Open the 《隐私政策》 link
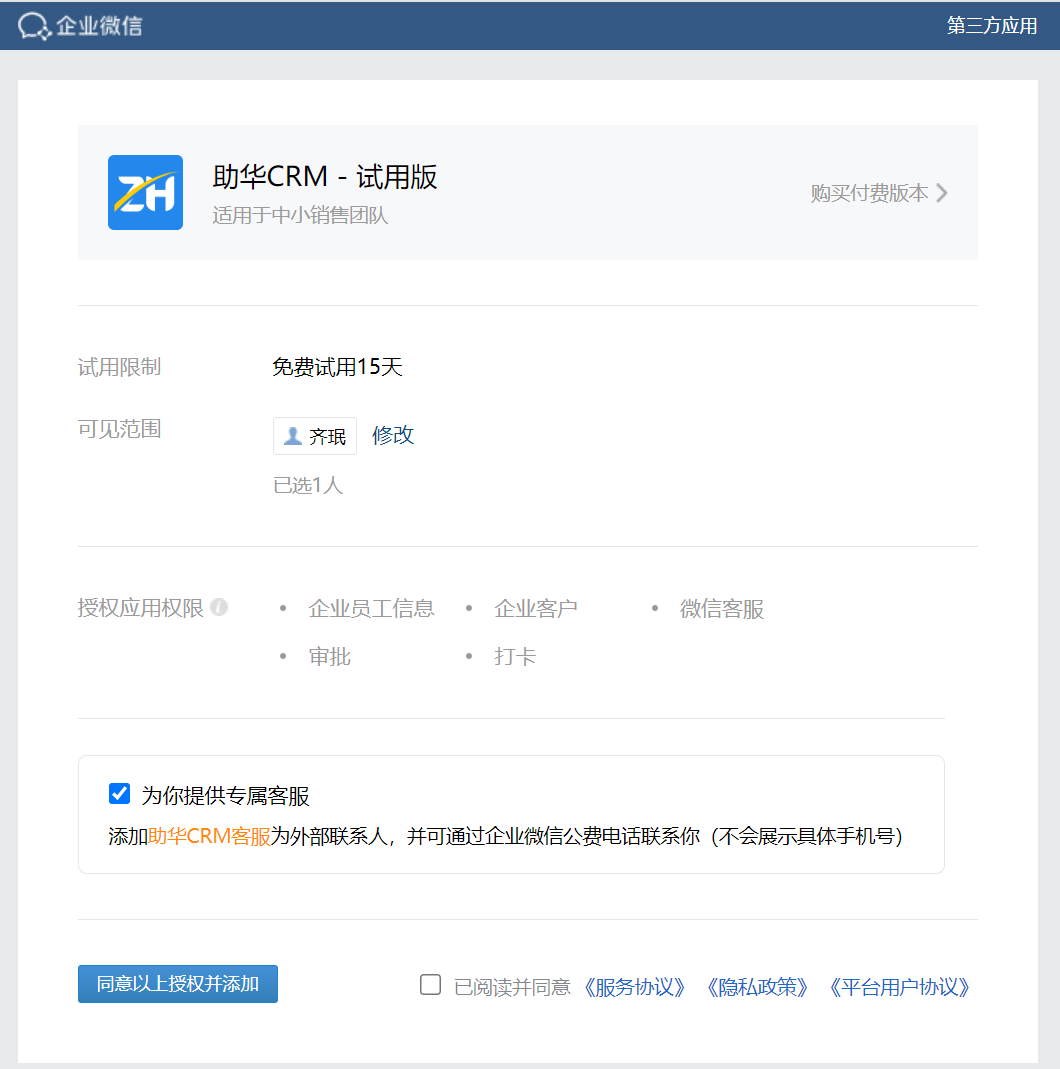Image resolution: width=1060 pixels, height=1069 pixels. tap(757, 987)
